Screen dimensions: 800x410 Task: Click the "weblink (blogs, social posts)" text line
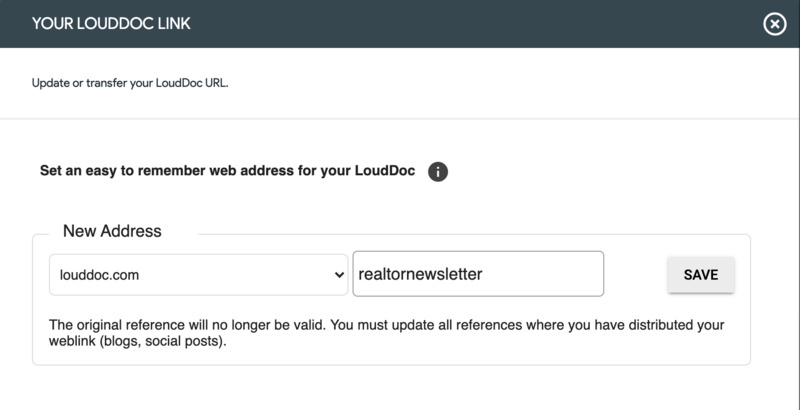coord(141,343)
